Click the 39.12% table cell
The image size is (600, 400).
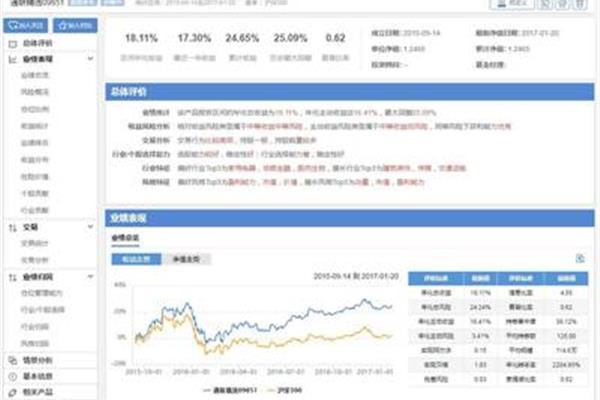pyautogui.click(x=566, y=322)
